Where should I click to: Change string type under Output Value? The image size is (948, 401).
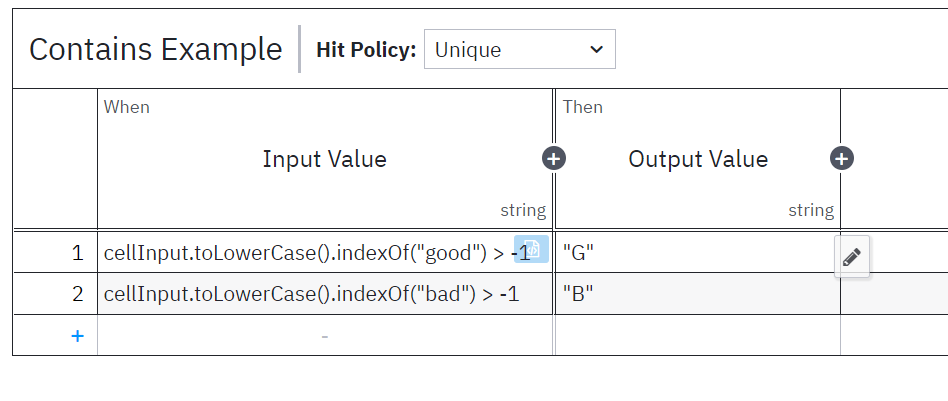811,210
